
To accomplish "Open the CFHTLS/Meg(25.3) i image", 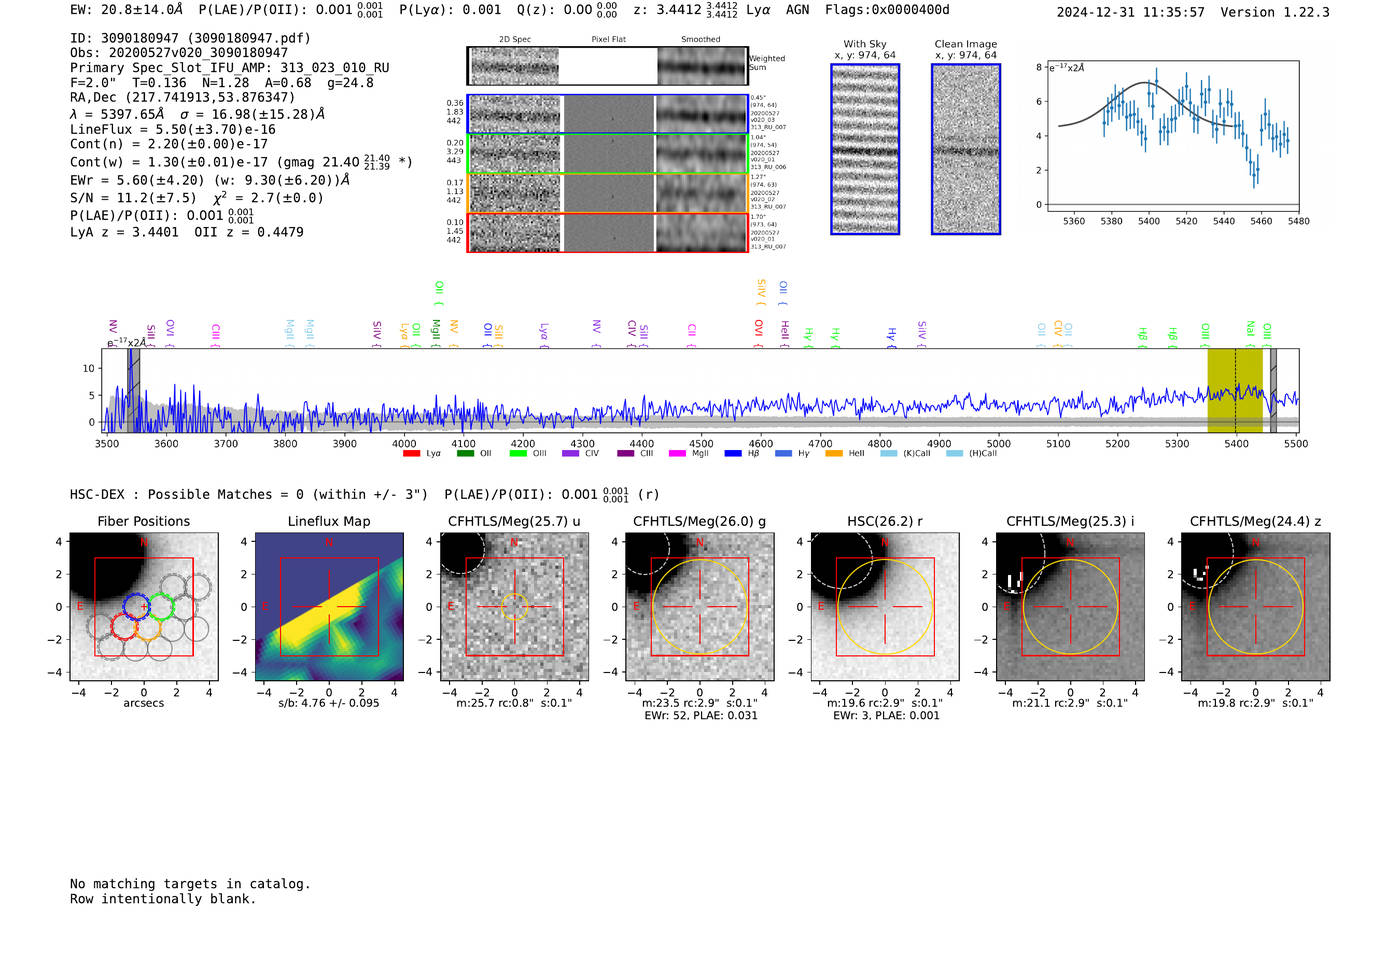I will [1070, 607].
